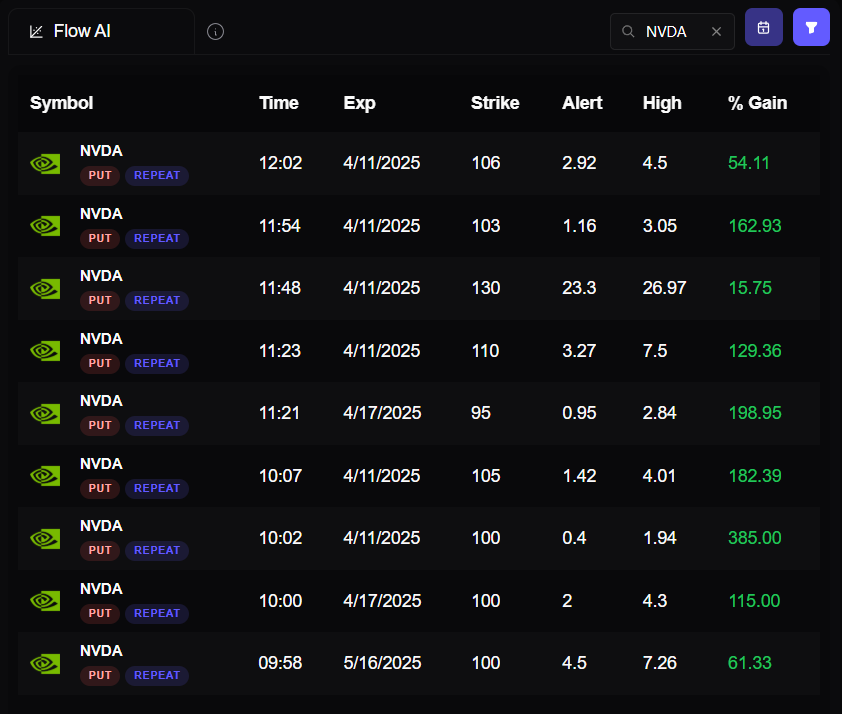This screenshot has width=842, height=714.
Task: Click NVIDIA logo in 11:21 row
Action: [45, 413]
